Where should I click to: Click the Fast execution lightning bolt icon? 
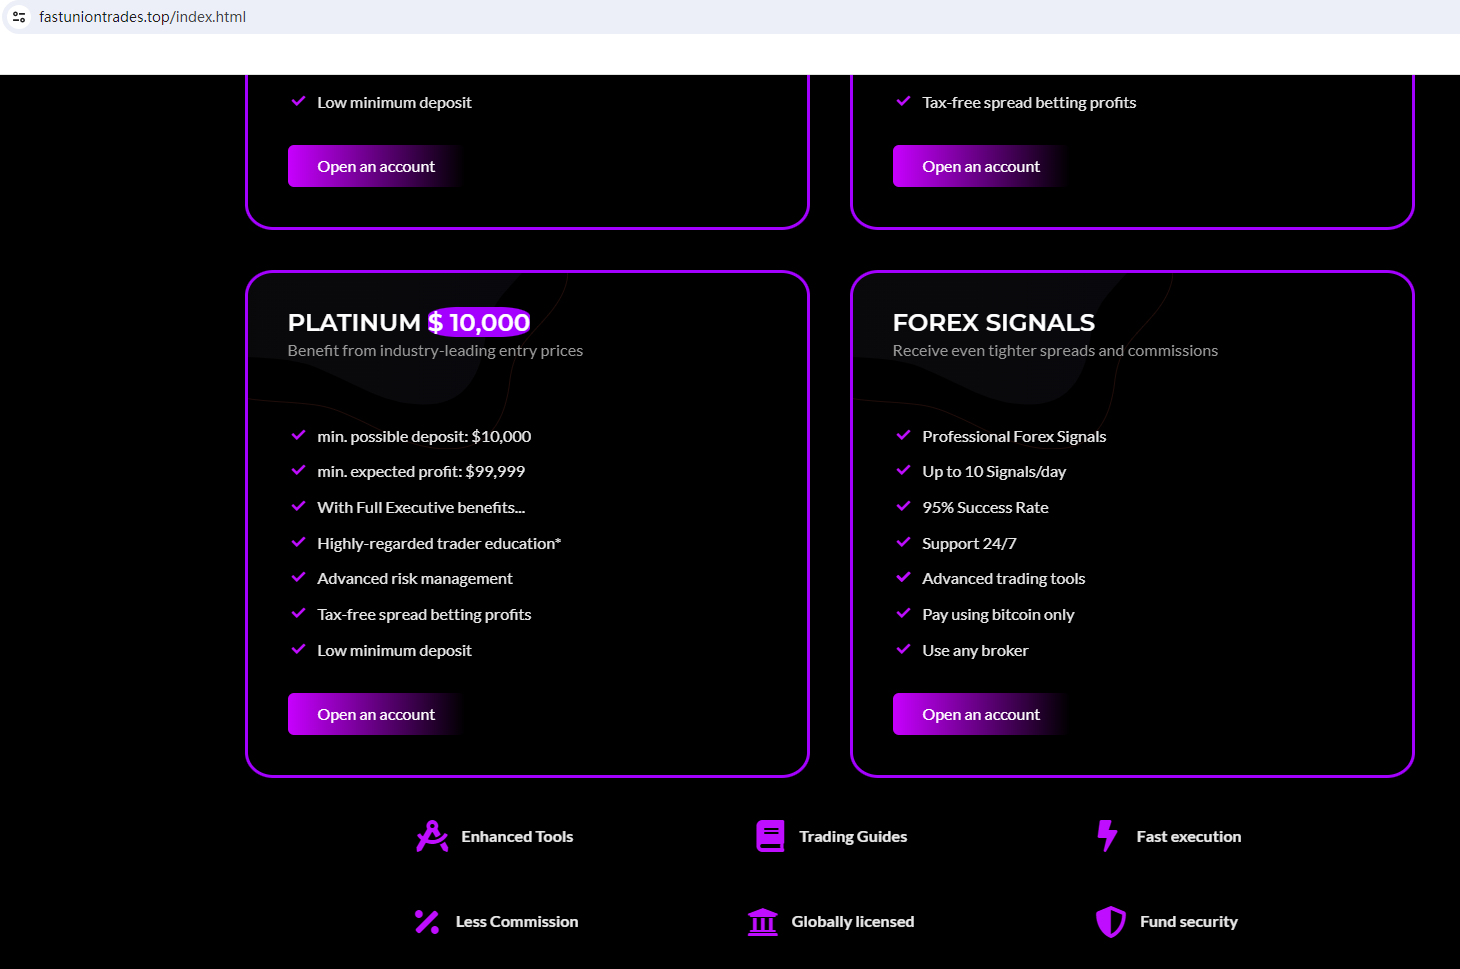(x=1107, y=836)
